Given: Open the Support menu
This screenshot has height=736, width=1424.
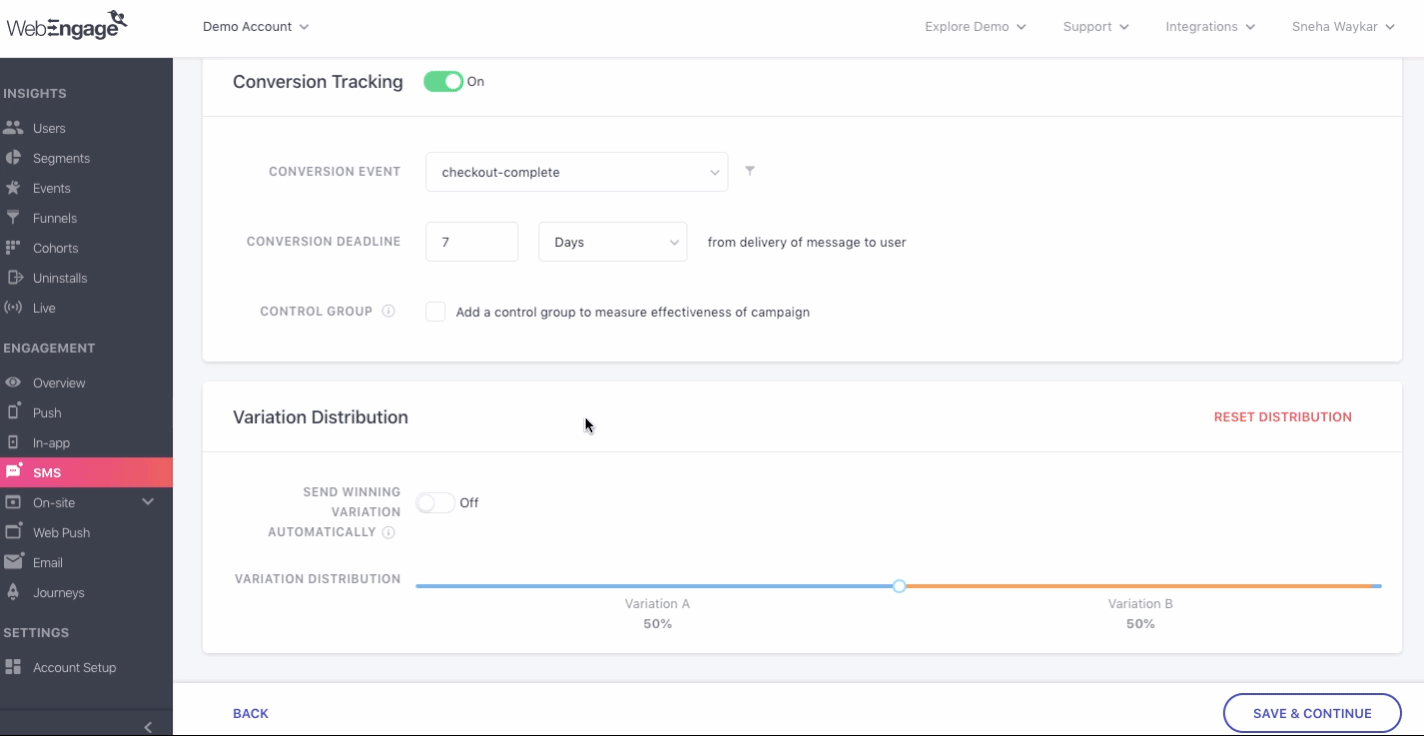Looking at the screenshot, I should pos(1096,27).
